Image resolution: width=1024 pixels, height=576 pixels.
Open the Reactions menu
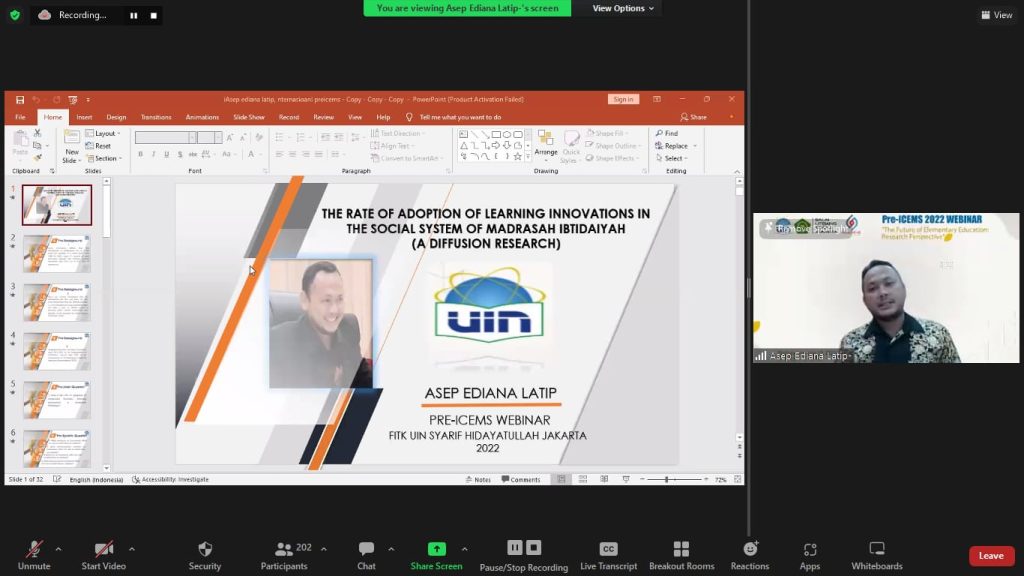coord(750,556)
